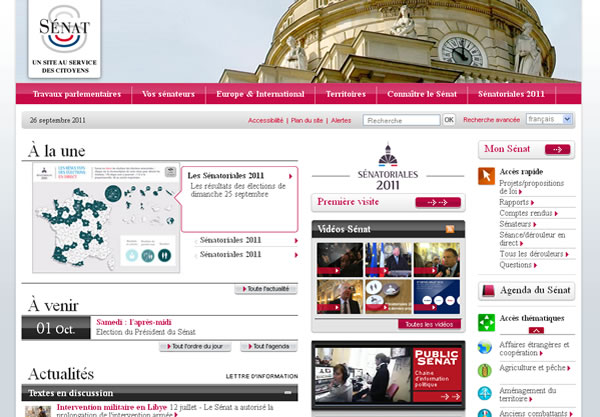Open the language dropdown showing français
Viewport: 600px width, 417px height.
(549, 119)
